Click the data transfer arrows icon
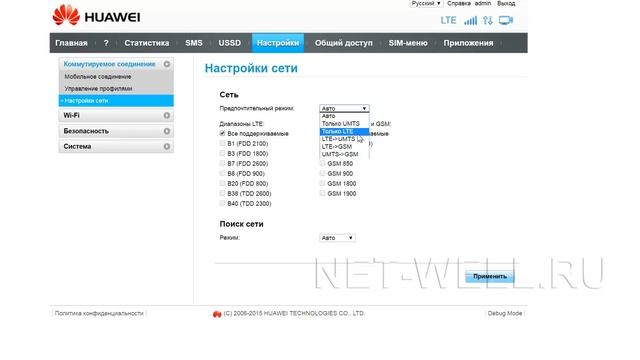This screenshot has width=640, height=360. click(488, 20)
